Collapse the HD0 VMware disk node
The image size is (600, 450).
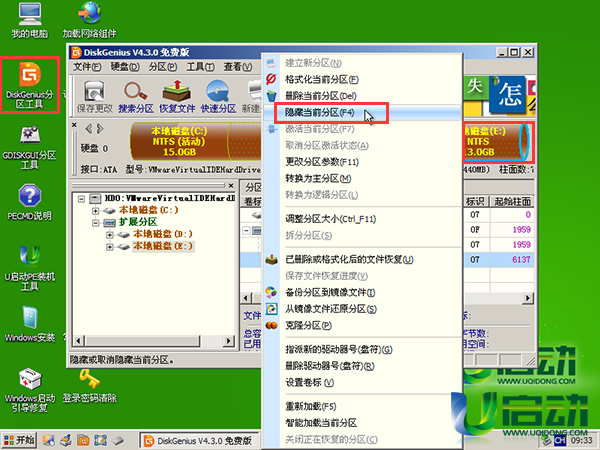[81, 199]
